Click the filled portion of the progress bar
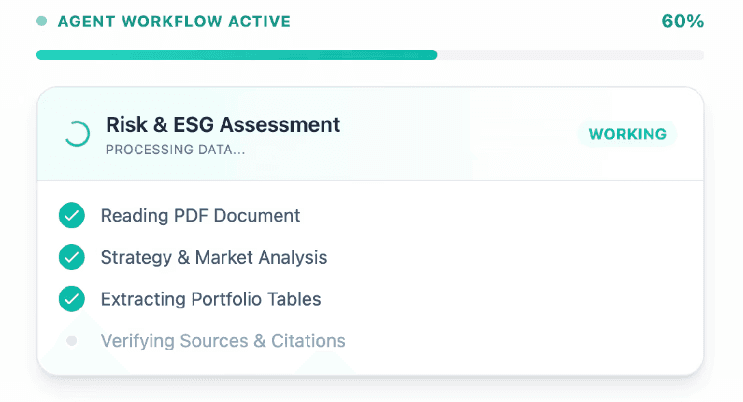 pos(236,55)
